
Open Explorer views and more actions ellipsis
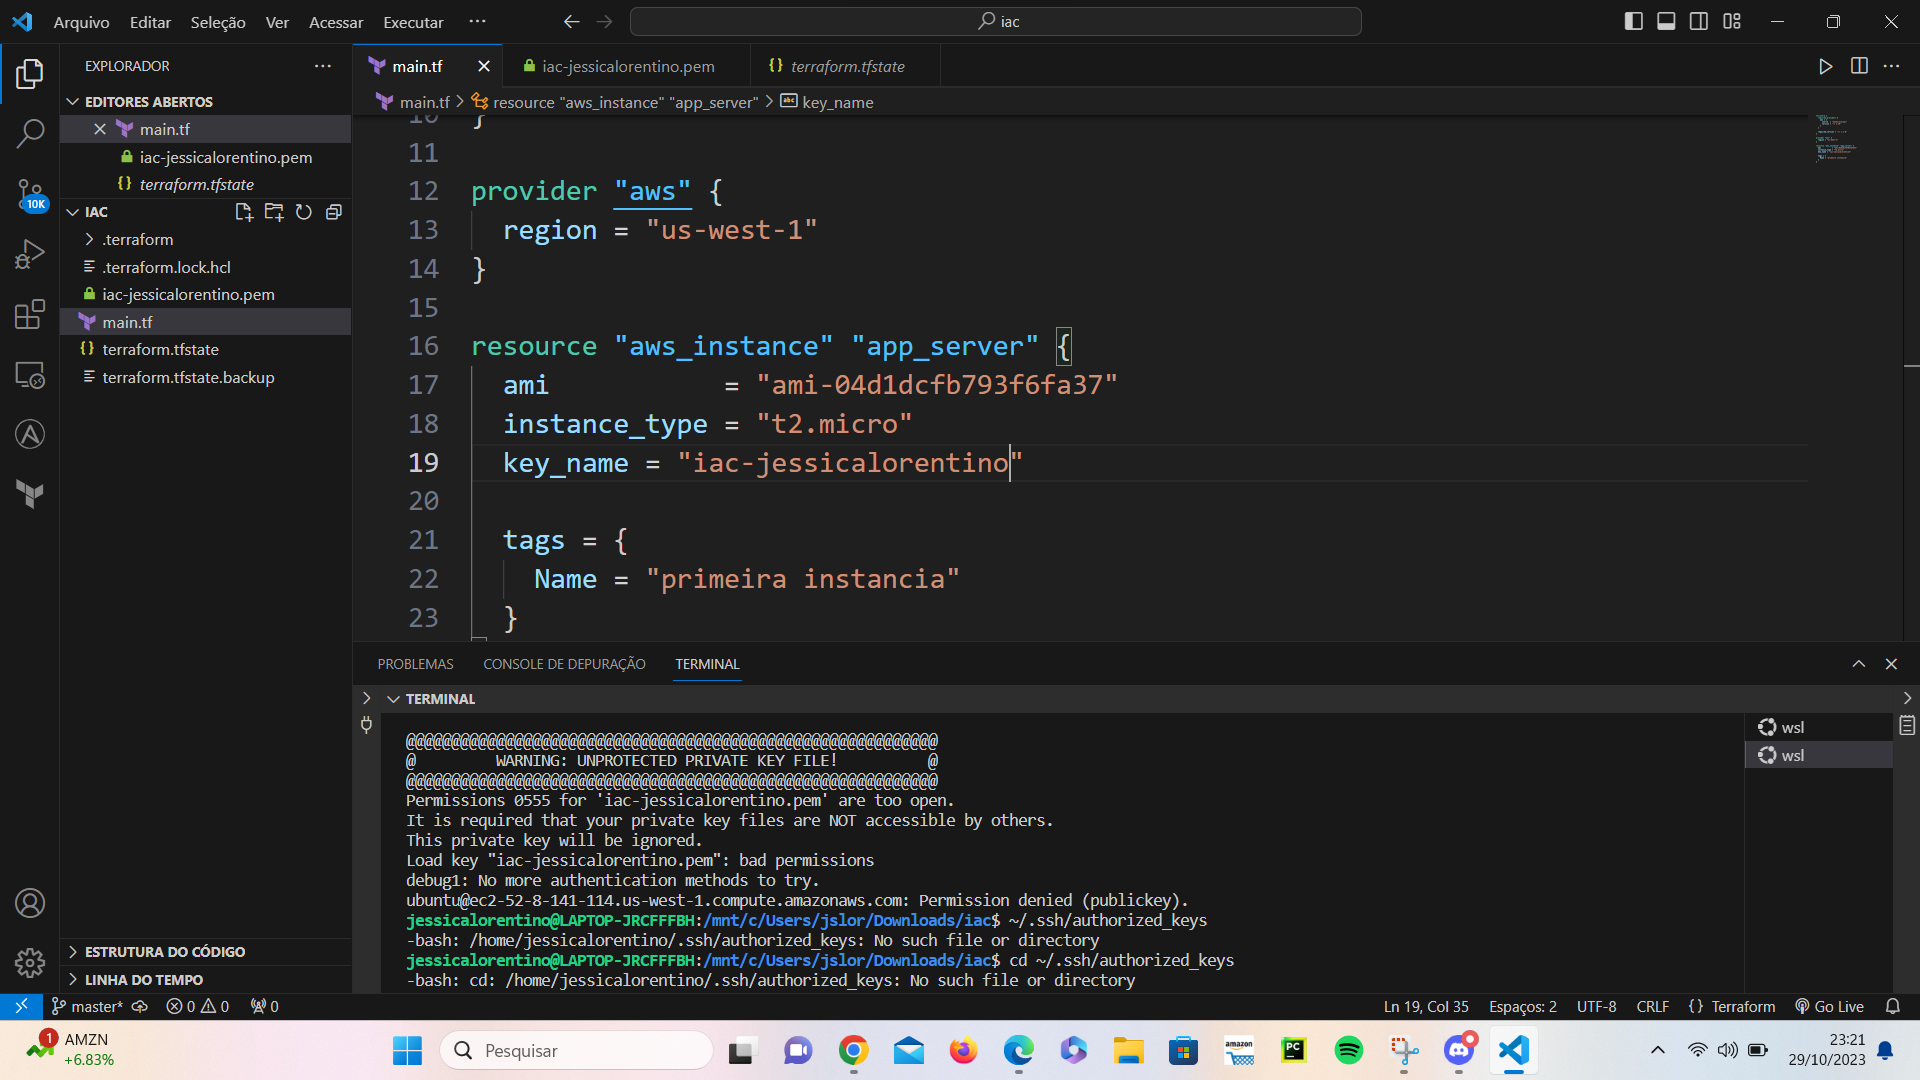[x=322, y=66]
